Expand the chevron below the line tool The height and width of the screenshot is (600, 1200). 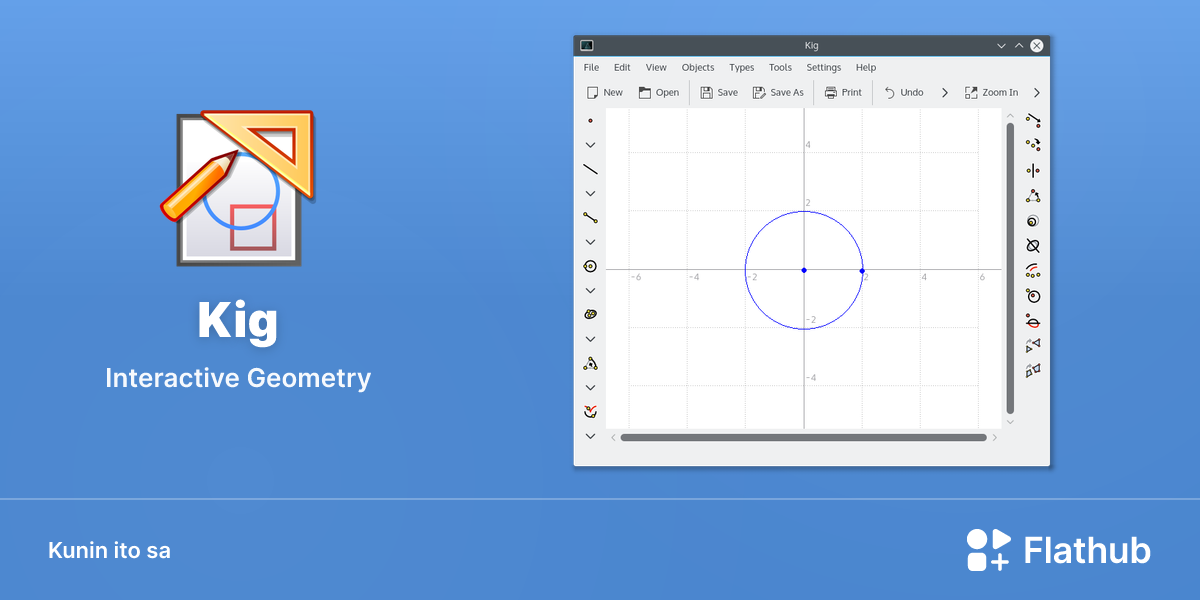pyautogui.click(x=590, y=193)
